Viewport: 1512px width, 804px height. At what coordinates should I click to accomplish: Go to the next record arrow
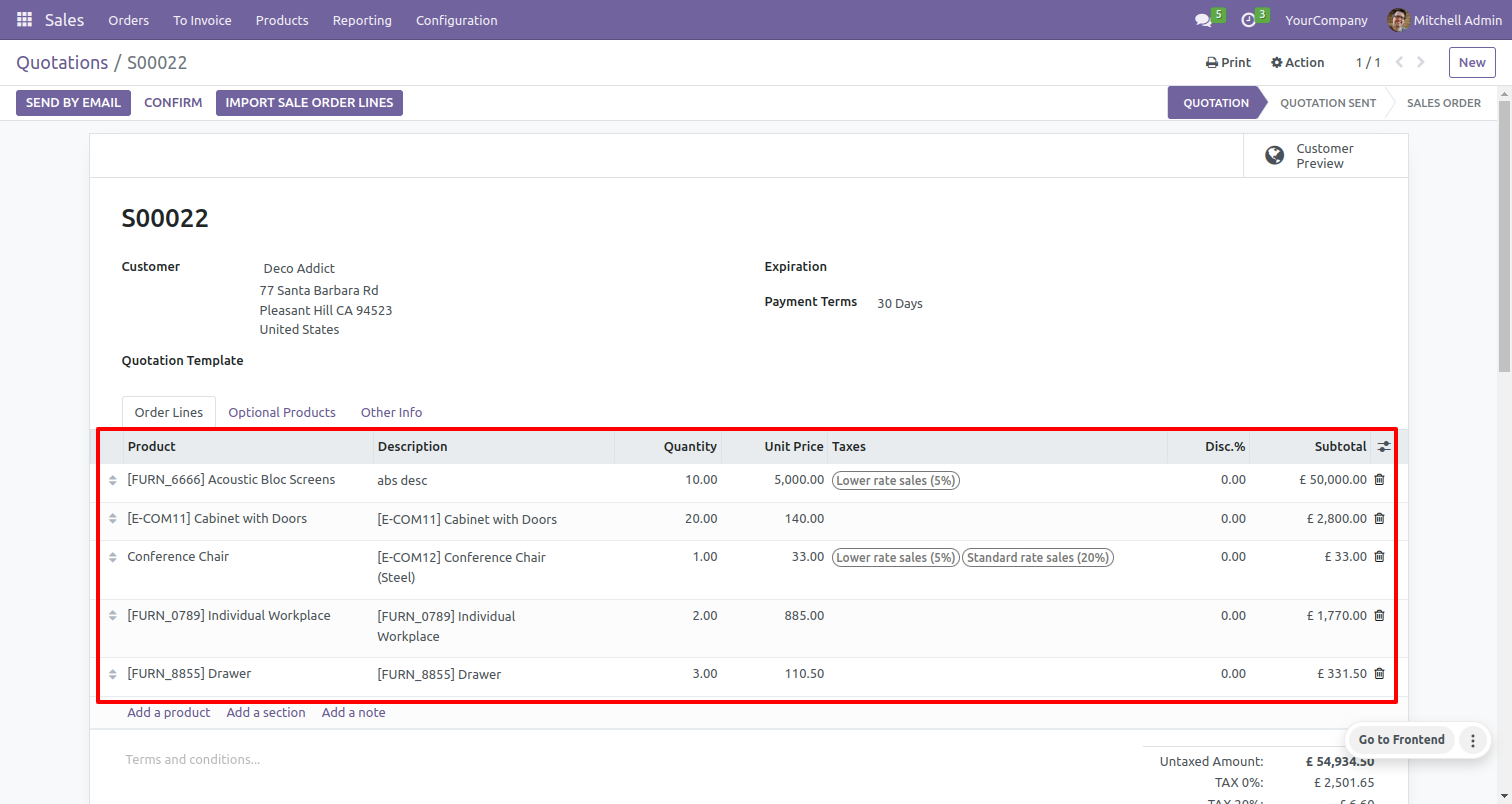(x=1421, y=62)
